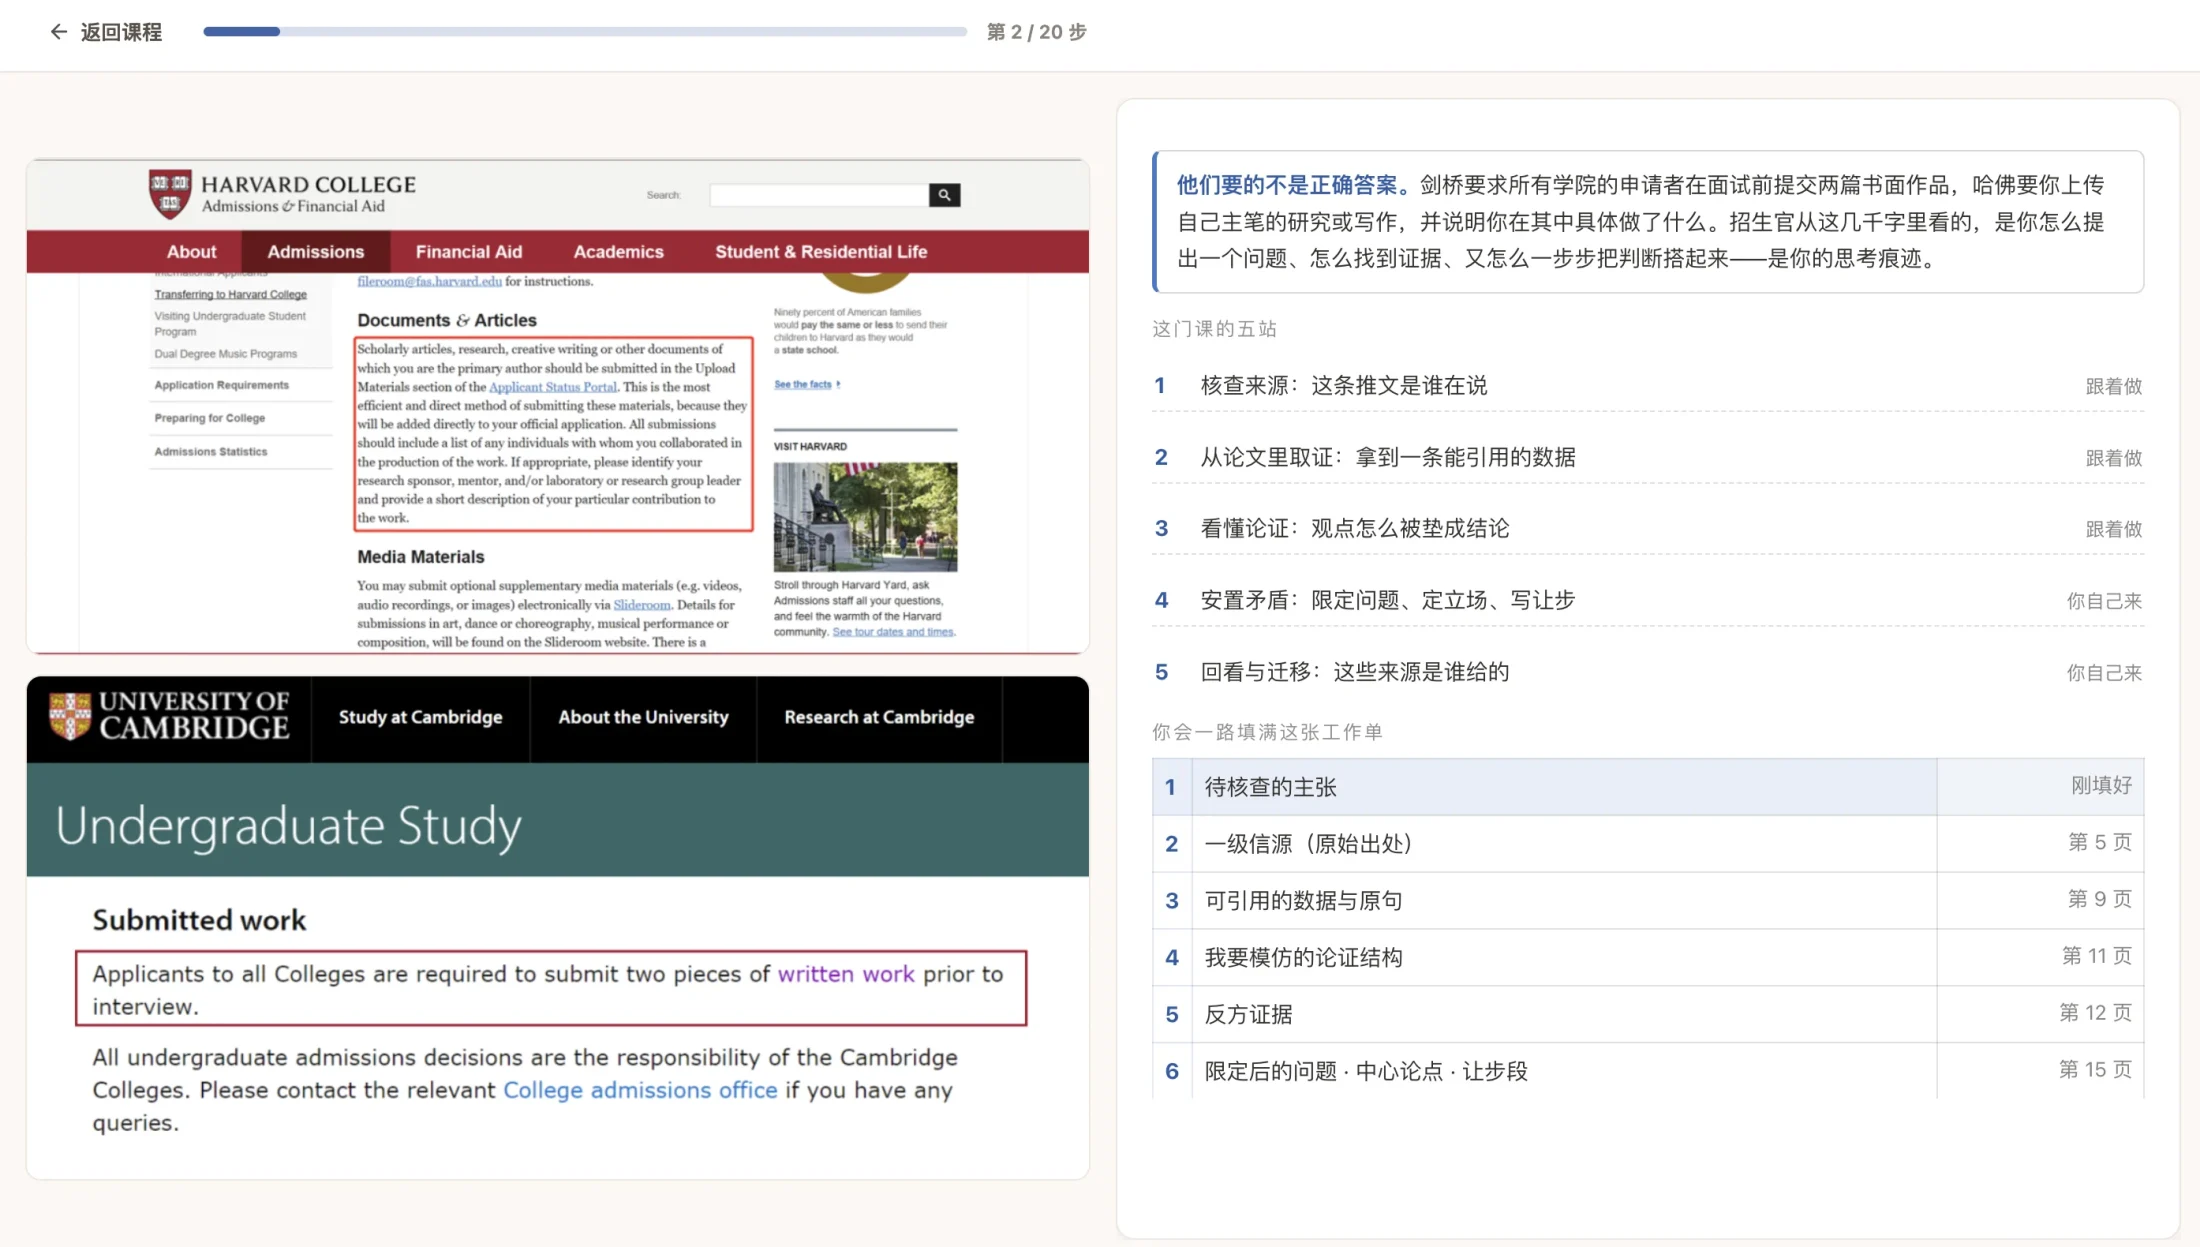Image resolution: width=2200 pixels, height=1247 pixels.
Task: Click worksheet row 限定后的问题 · 中心论点 · 让步段
Action: [1647, 1071]
